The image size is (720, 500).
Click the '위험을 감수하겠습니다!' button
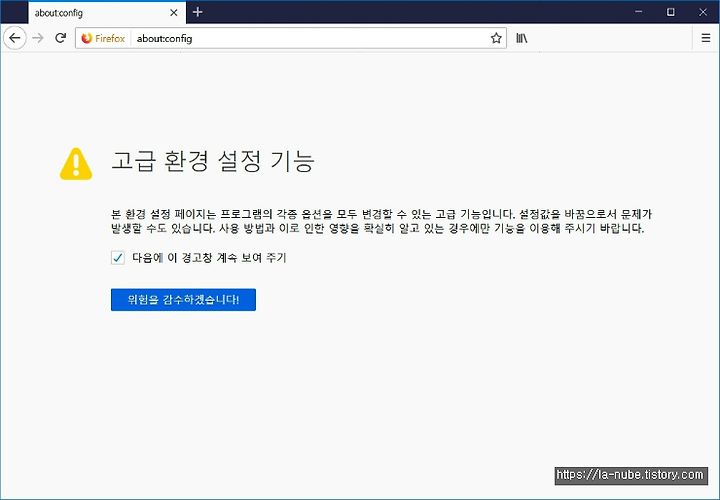point(183,300)
